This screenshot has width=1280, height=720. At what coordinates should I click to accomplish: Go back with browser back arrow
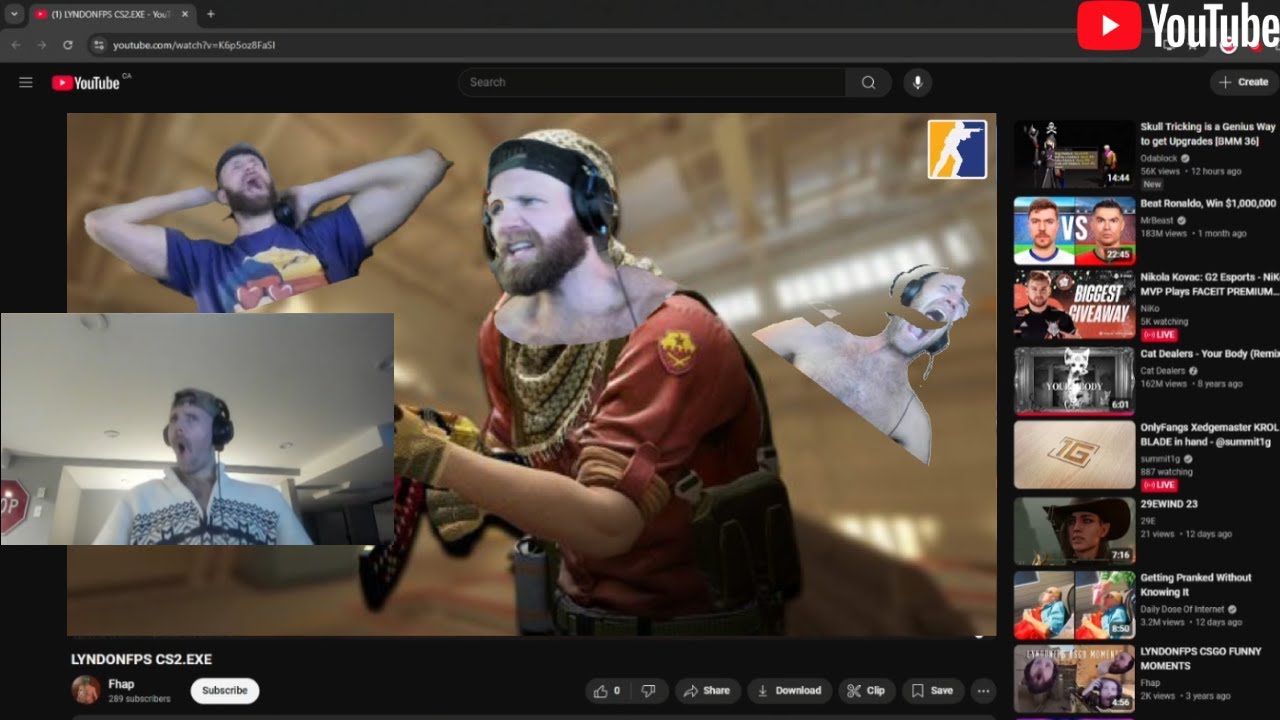[x=16, y=45]
